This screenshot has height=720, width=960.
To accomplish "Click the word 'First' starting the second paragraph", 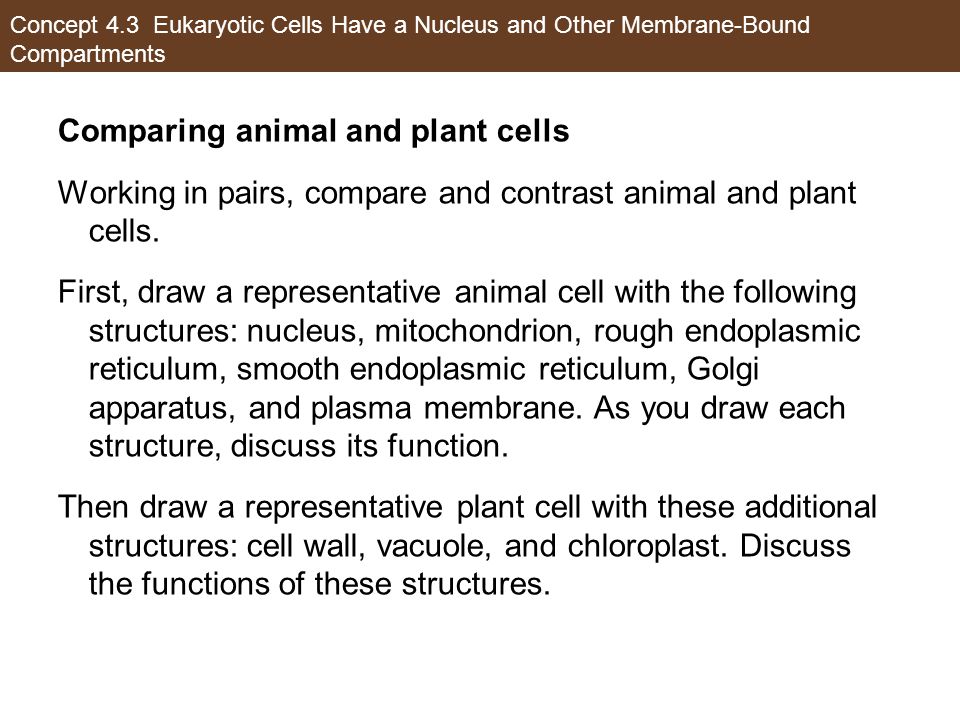I will pos(89,292).
